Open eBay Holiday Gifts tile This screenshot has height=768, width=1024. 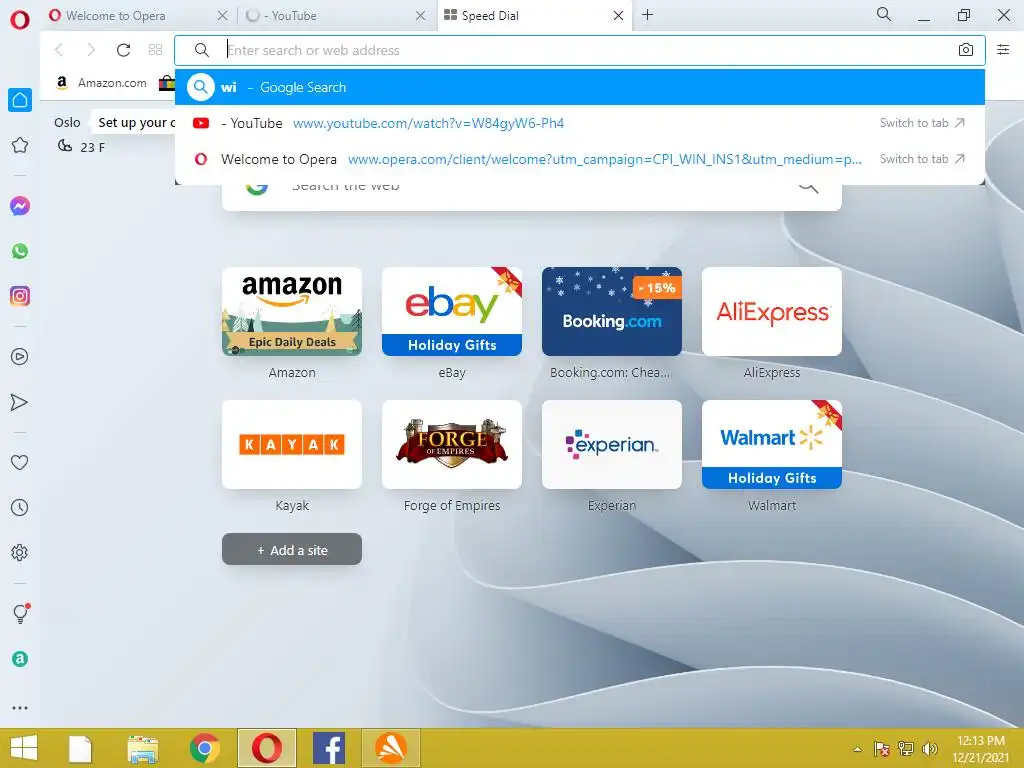452,312
